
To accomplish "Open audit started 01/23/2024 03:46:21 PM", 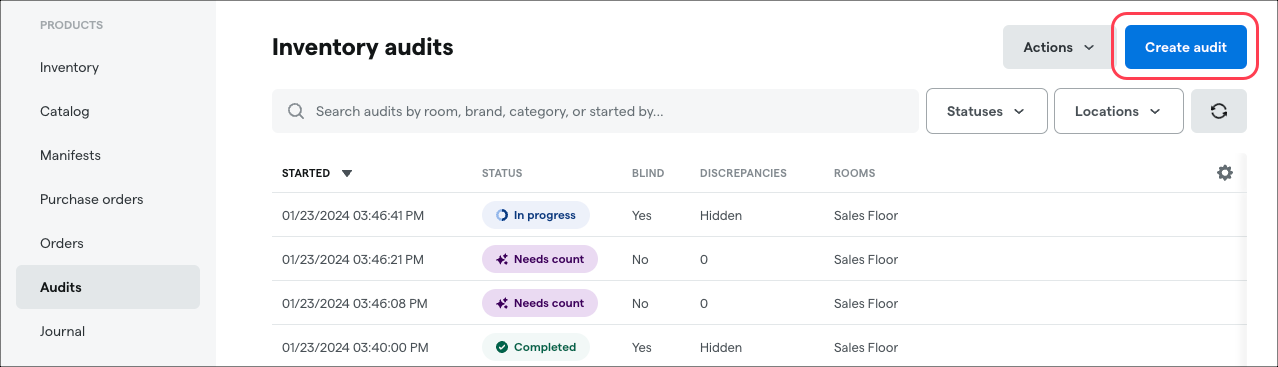I will coord(352,259).
